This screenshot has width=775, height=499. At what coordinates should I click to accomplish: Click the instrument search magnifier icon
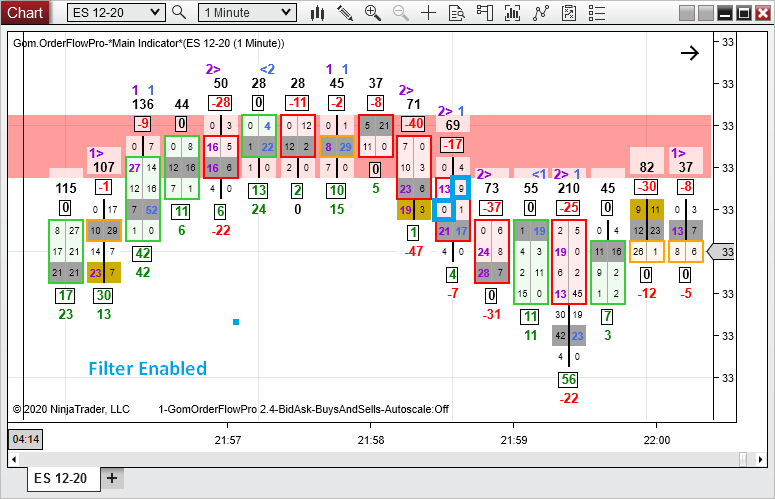pyautogui.click(x=179, y=13)
